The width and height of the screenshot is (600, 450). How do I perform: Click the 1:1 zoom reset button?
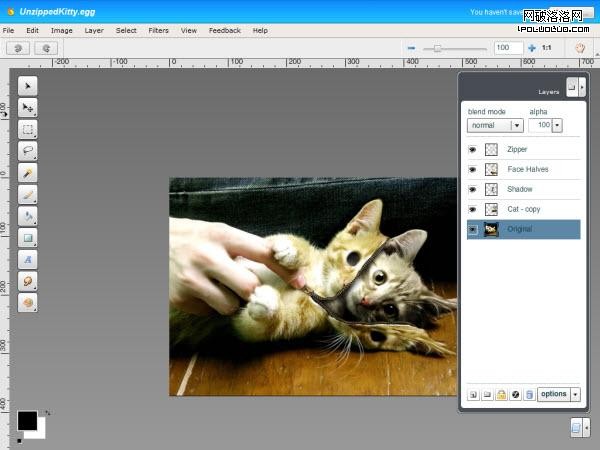click(547, 47)
